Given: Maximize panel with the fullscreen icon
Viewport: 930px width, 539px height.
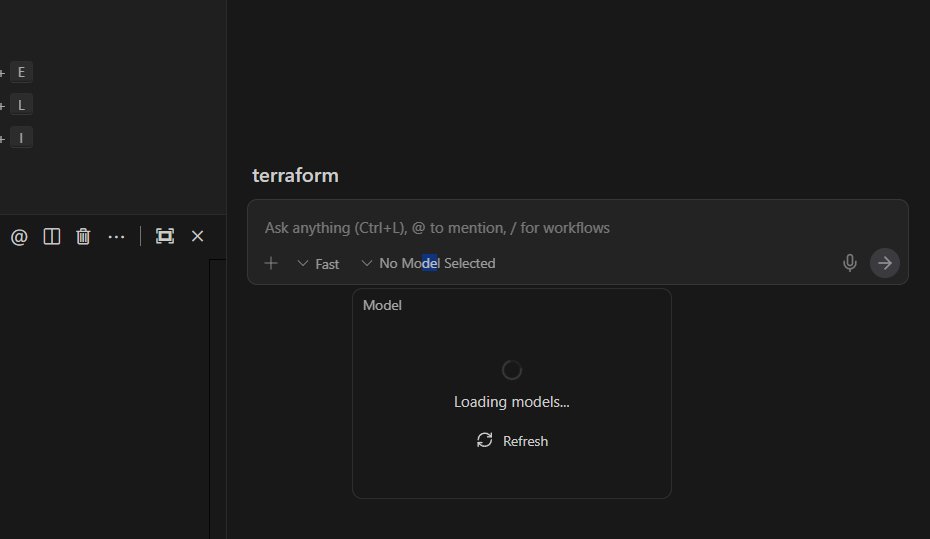Looking at the screenshot, I should pyautogui.click(x=165, y=236).
